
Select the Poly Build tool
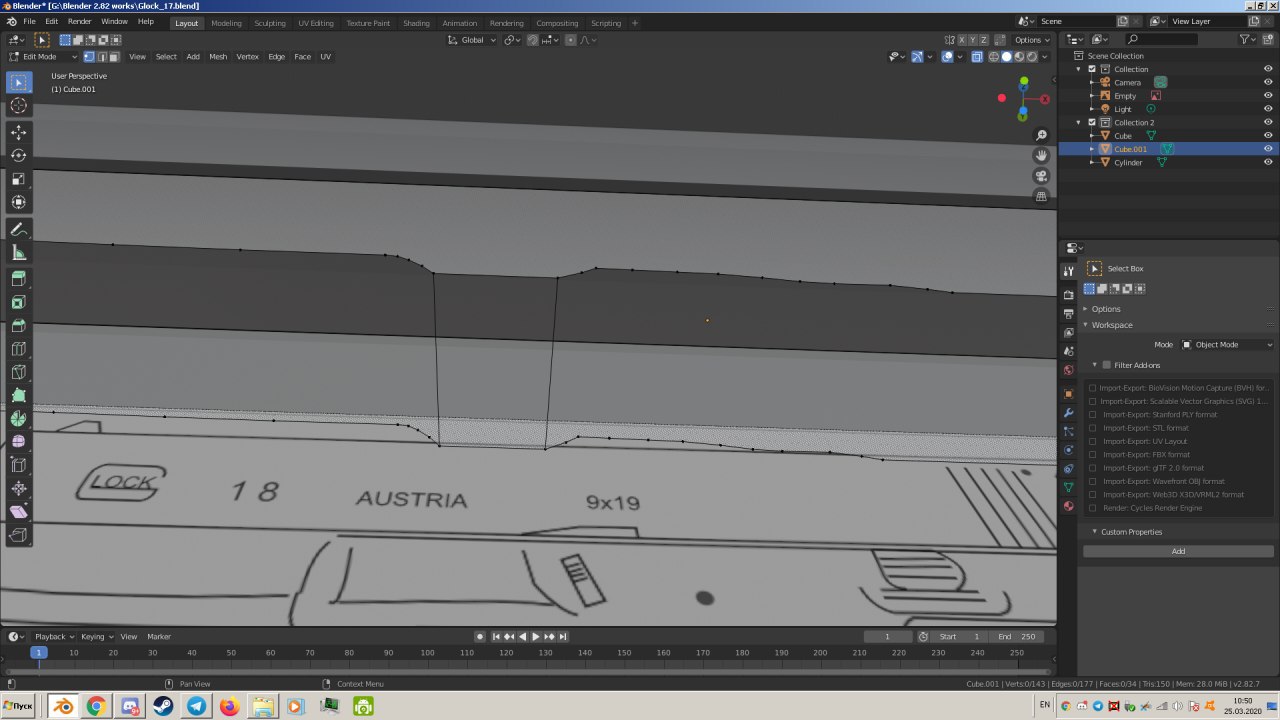coord(18,395)
